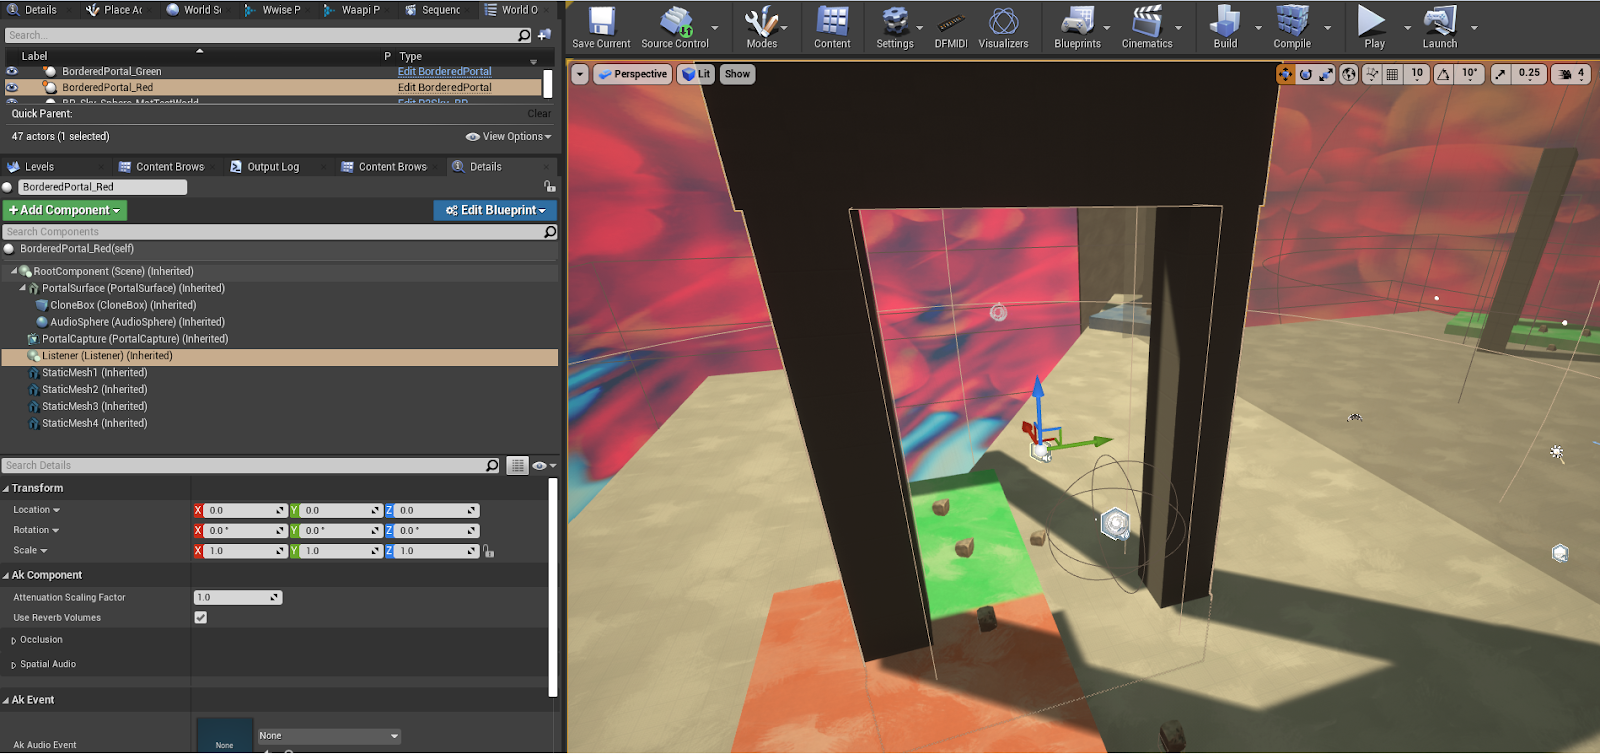This screenshot has height=754, width=1600.
Task: Open Ak Audio Event None dropdown
Action: [329, 736]
